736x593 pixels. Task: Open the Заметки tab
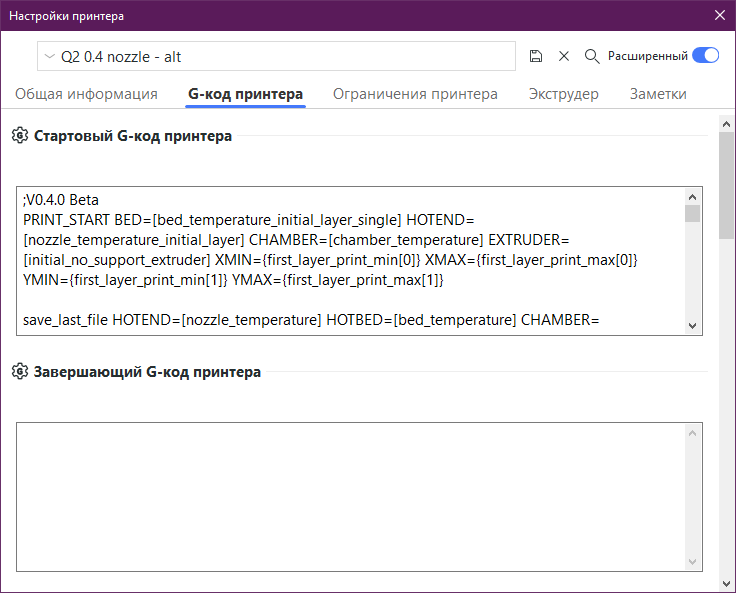(x=658, y=94)
